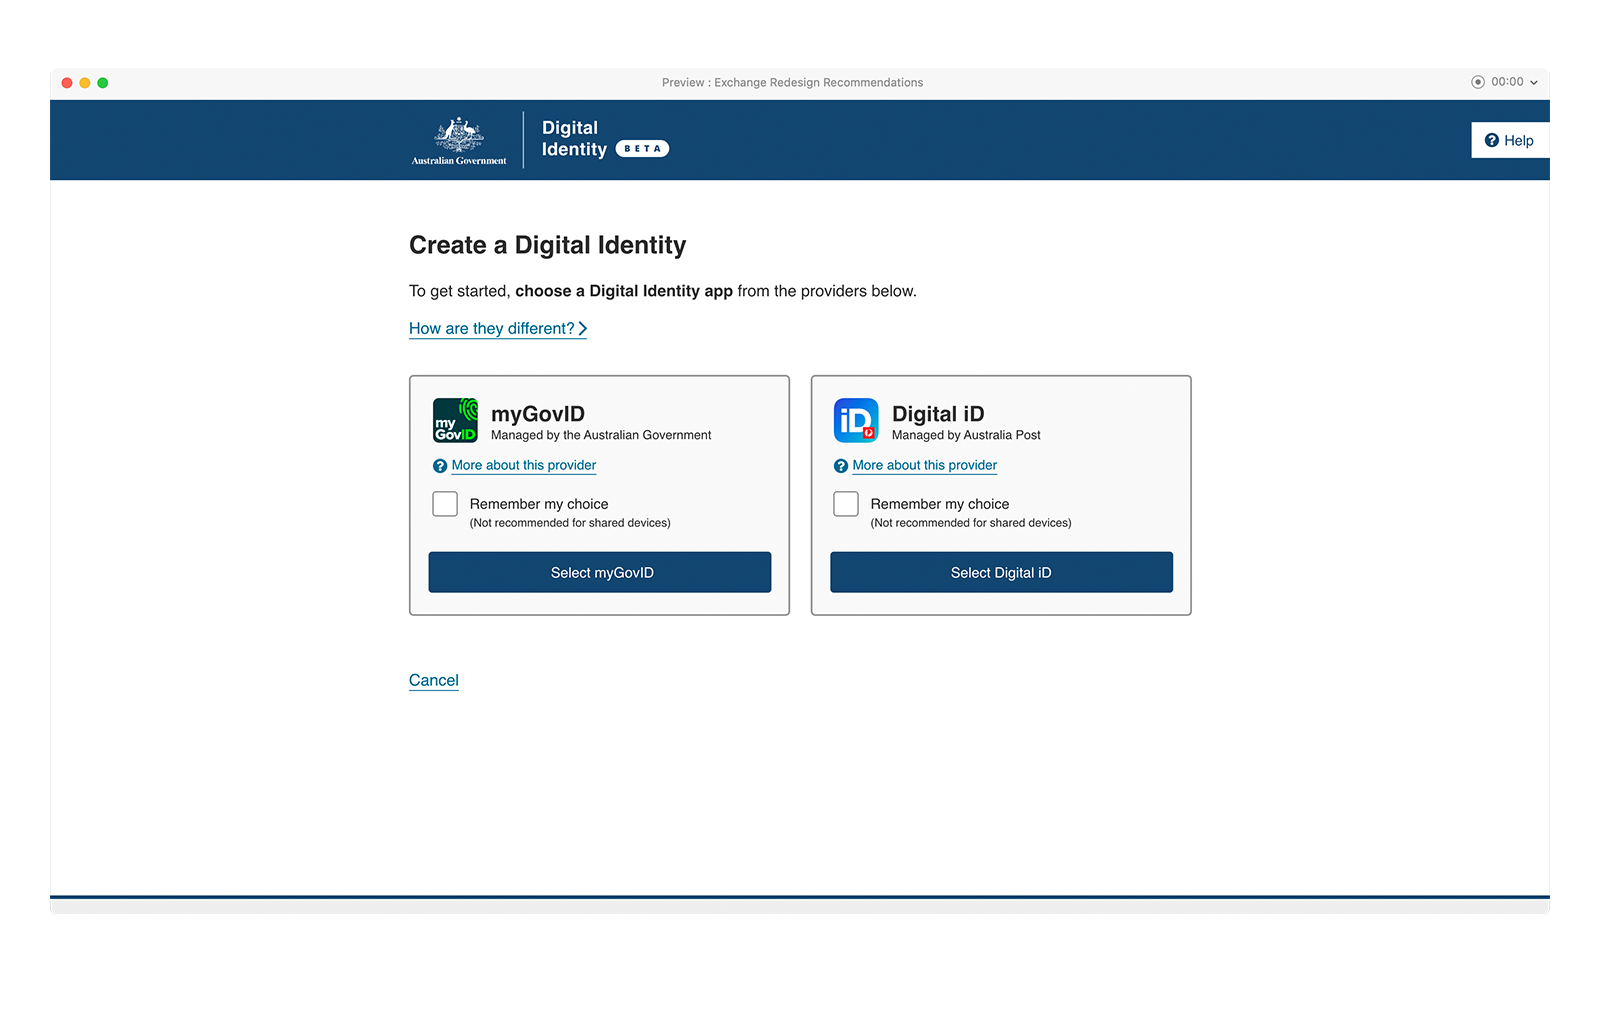
Task: Open the How are they different link
Action: (498, 329)
